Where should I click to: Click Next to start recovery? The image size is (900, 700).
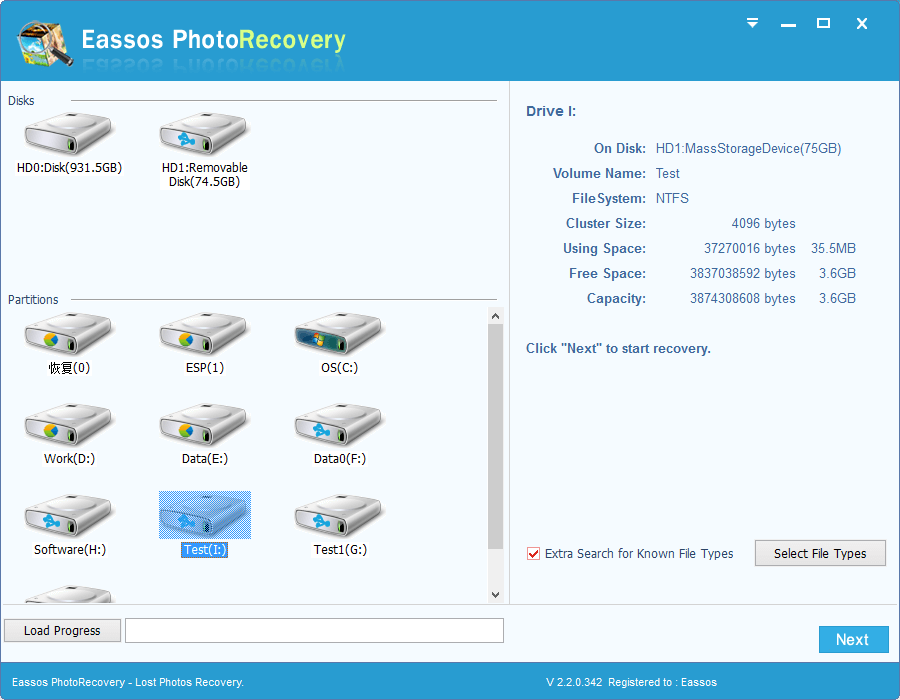click(x=854, y=639)
